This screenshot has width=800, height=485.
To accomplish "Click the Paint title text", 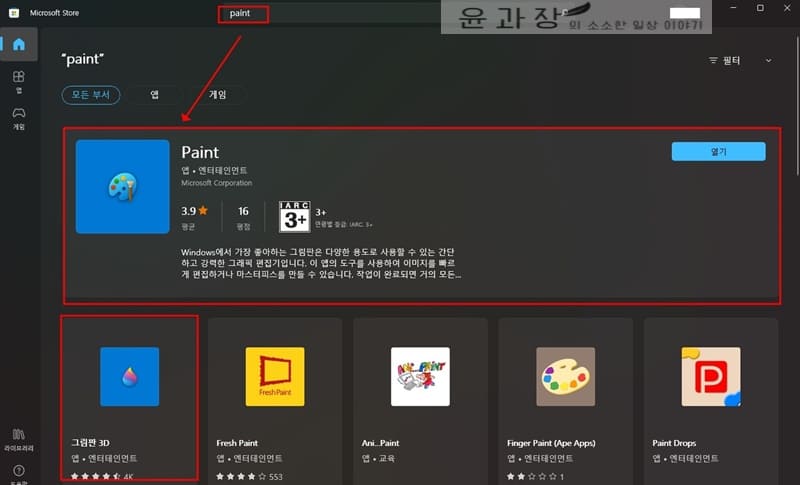I will [200, 152].
